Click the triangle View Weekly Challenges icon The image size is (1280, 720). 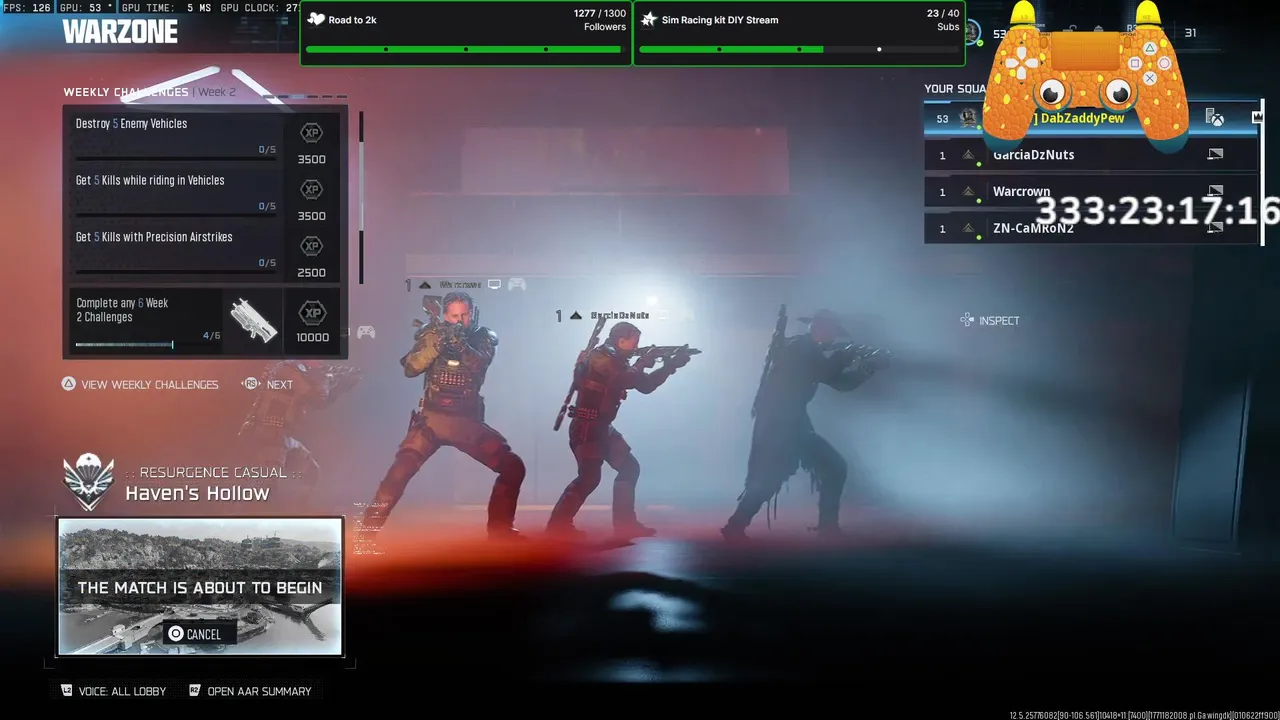[x=68, y=384]
